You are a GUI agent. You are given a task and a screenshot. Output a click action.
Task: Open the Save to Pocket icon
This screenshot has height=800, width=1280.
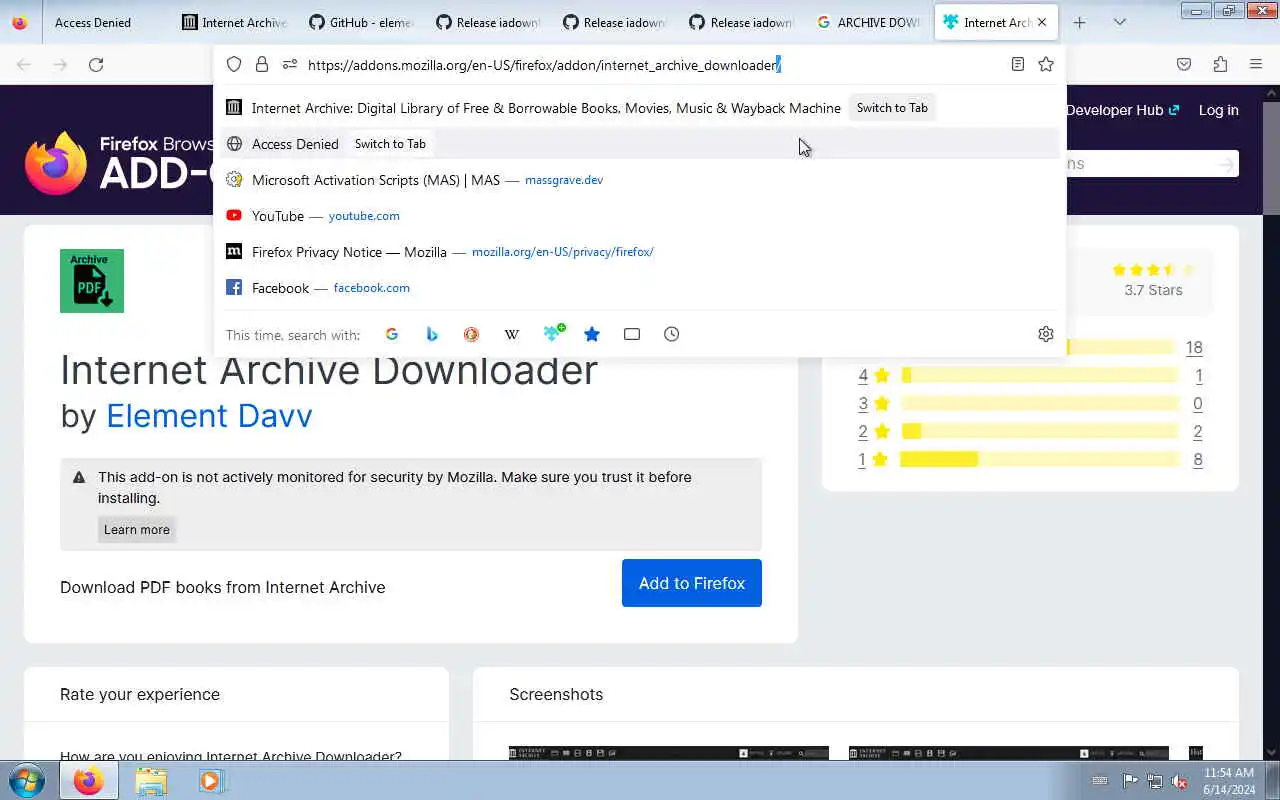click(x=1184, y=64)
